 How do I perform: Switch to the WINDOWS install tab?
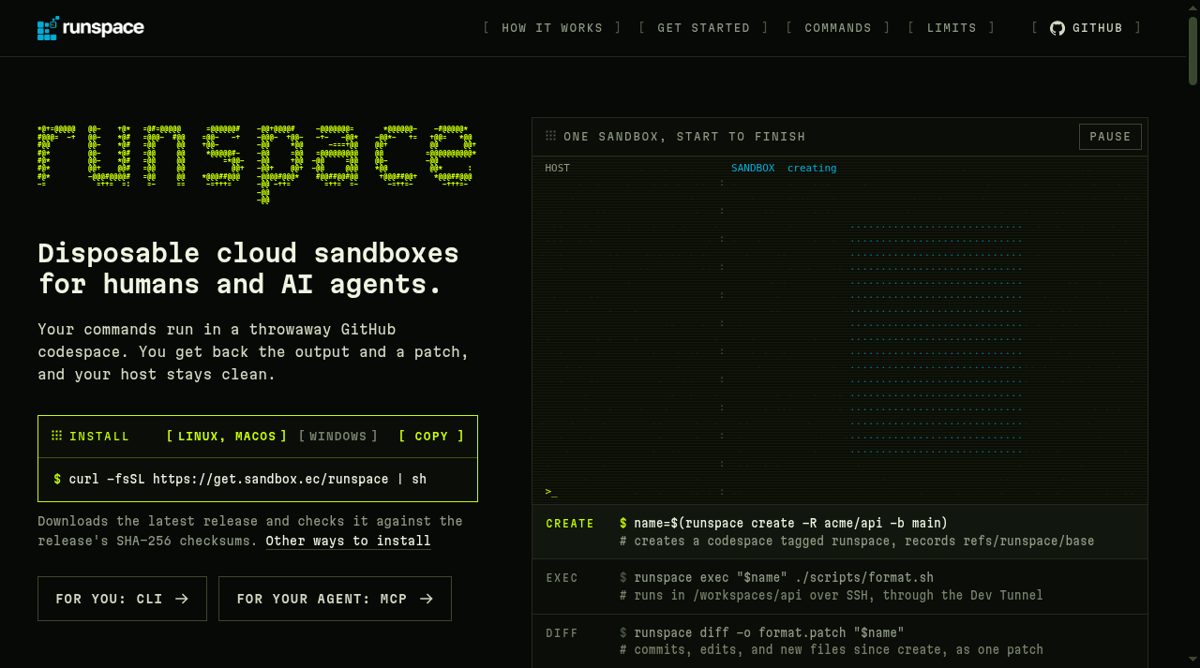tap(338, 436)
